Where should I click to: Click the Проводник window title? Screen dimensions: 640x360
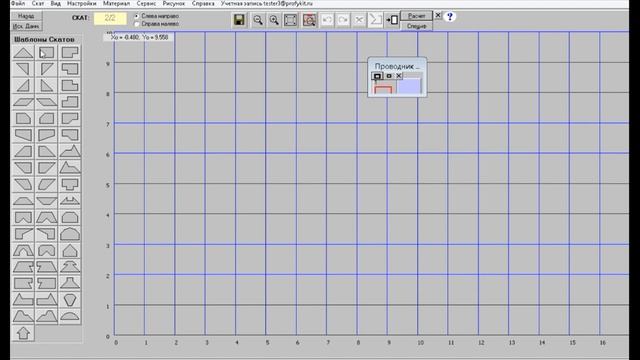397,66
